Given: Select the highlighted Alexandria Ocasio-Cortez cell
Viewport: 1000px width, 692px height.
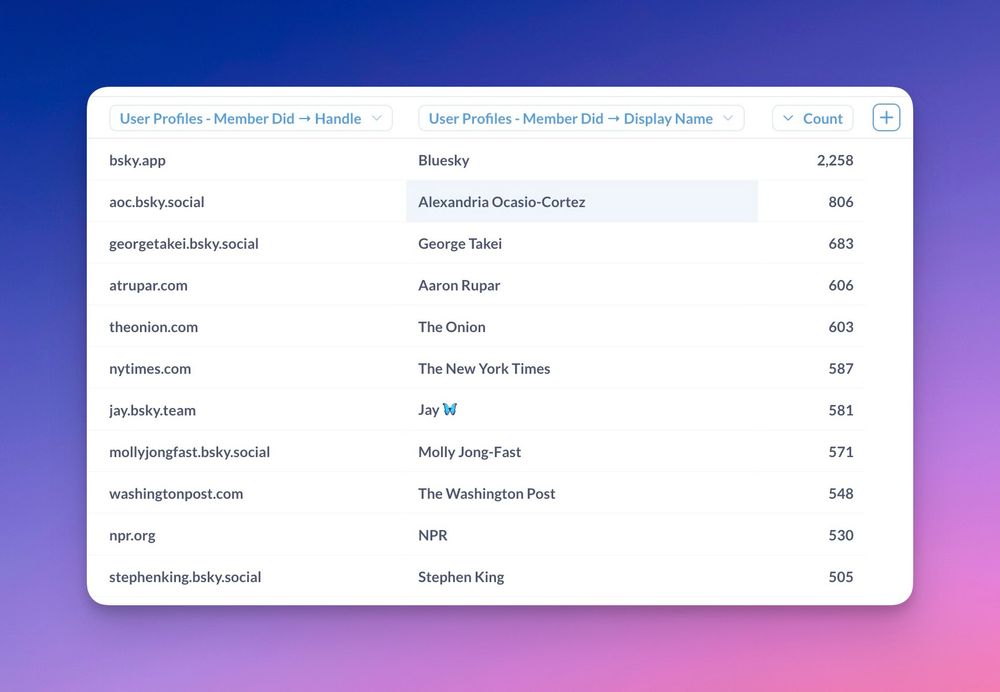Looking at the screenshot, I should [x=582, y=202].
